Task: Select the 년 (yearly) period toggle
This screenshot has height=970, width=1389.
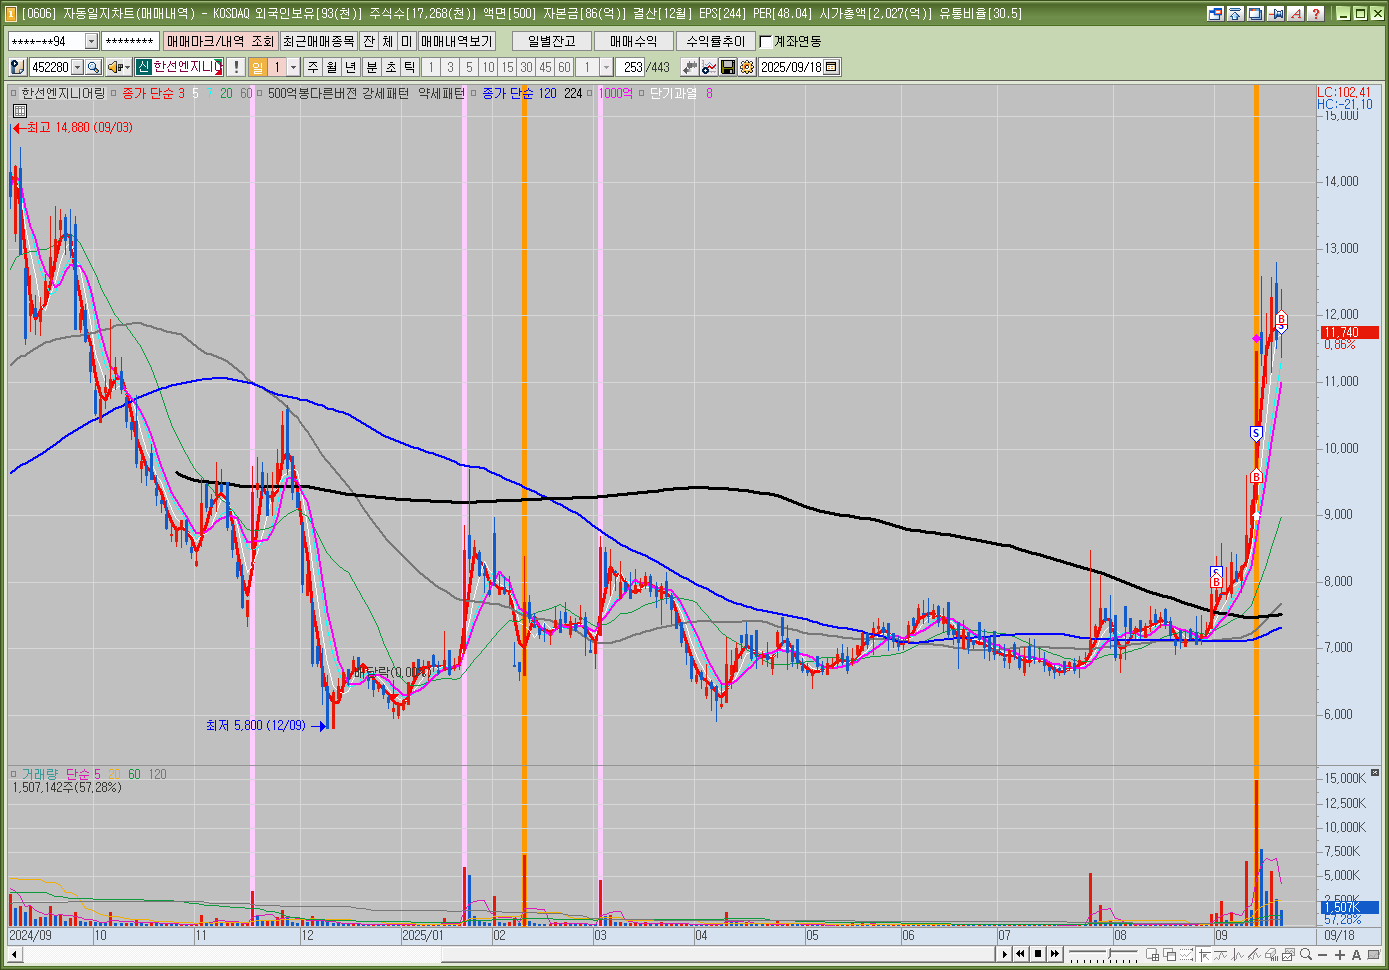Action: click(351, 67)
